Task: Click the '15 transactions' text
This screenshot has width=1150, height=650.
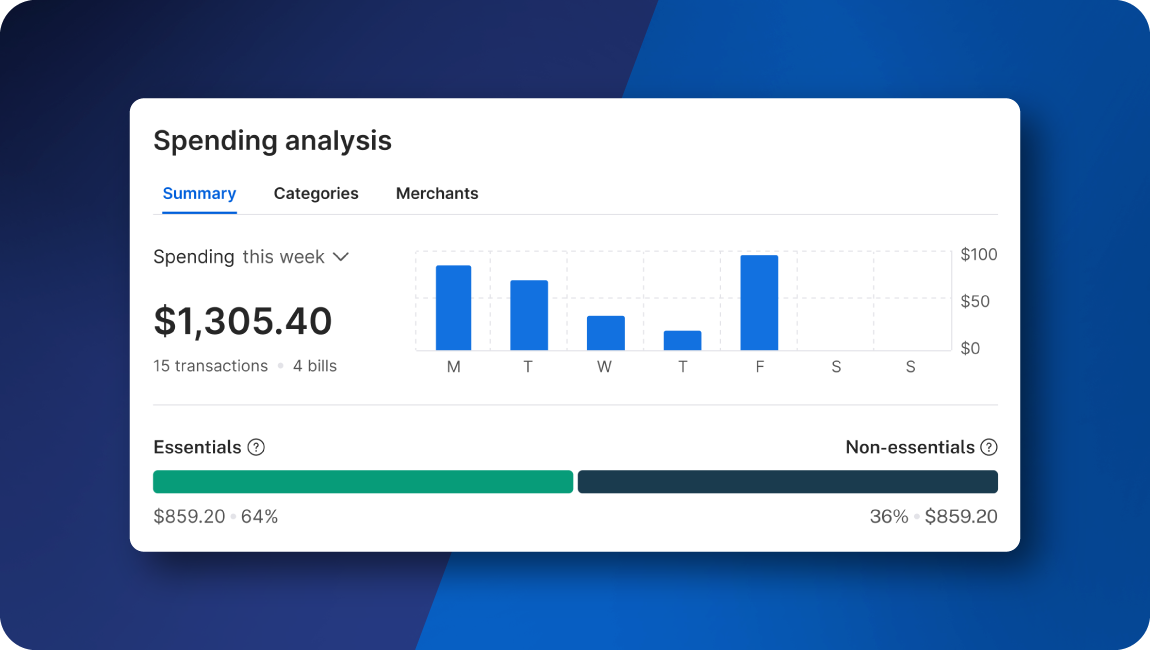Action: pos(210,366)
